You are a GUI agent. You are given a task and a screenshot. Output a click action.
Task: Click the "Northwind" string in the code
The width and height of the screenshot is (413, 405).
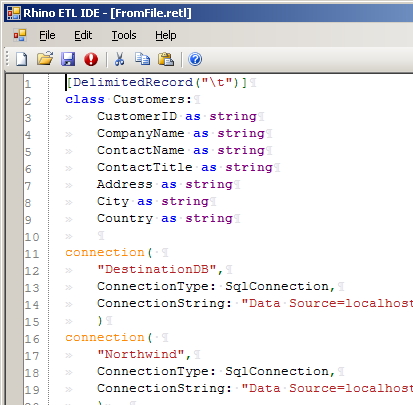pos(141,354)
